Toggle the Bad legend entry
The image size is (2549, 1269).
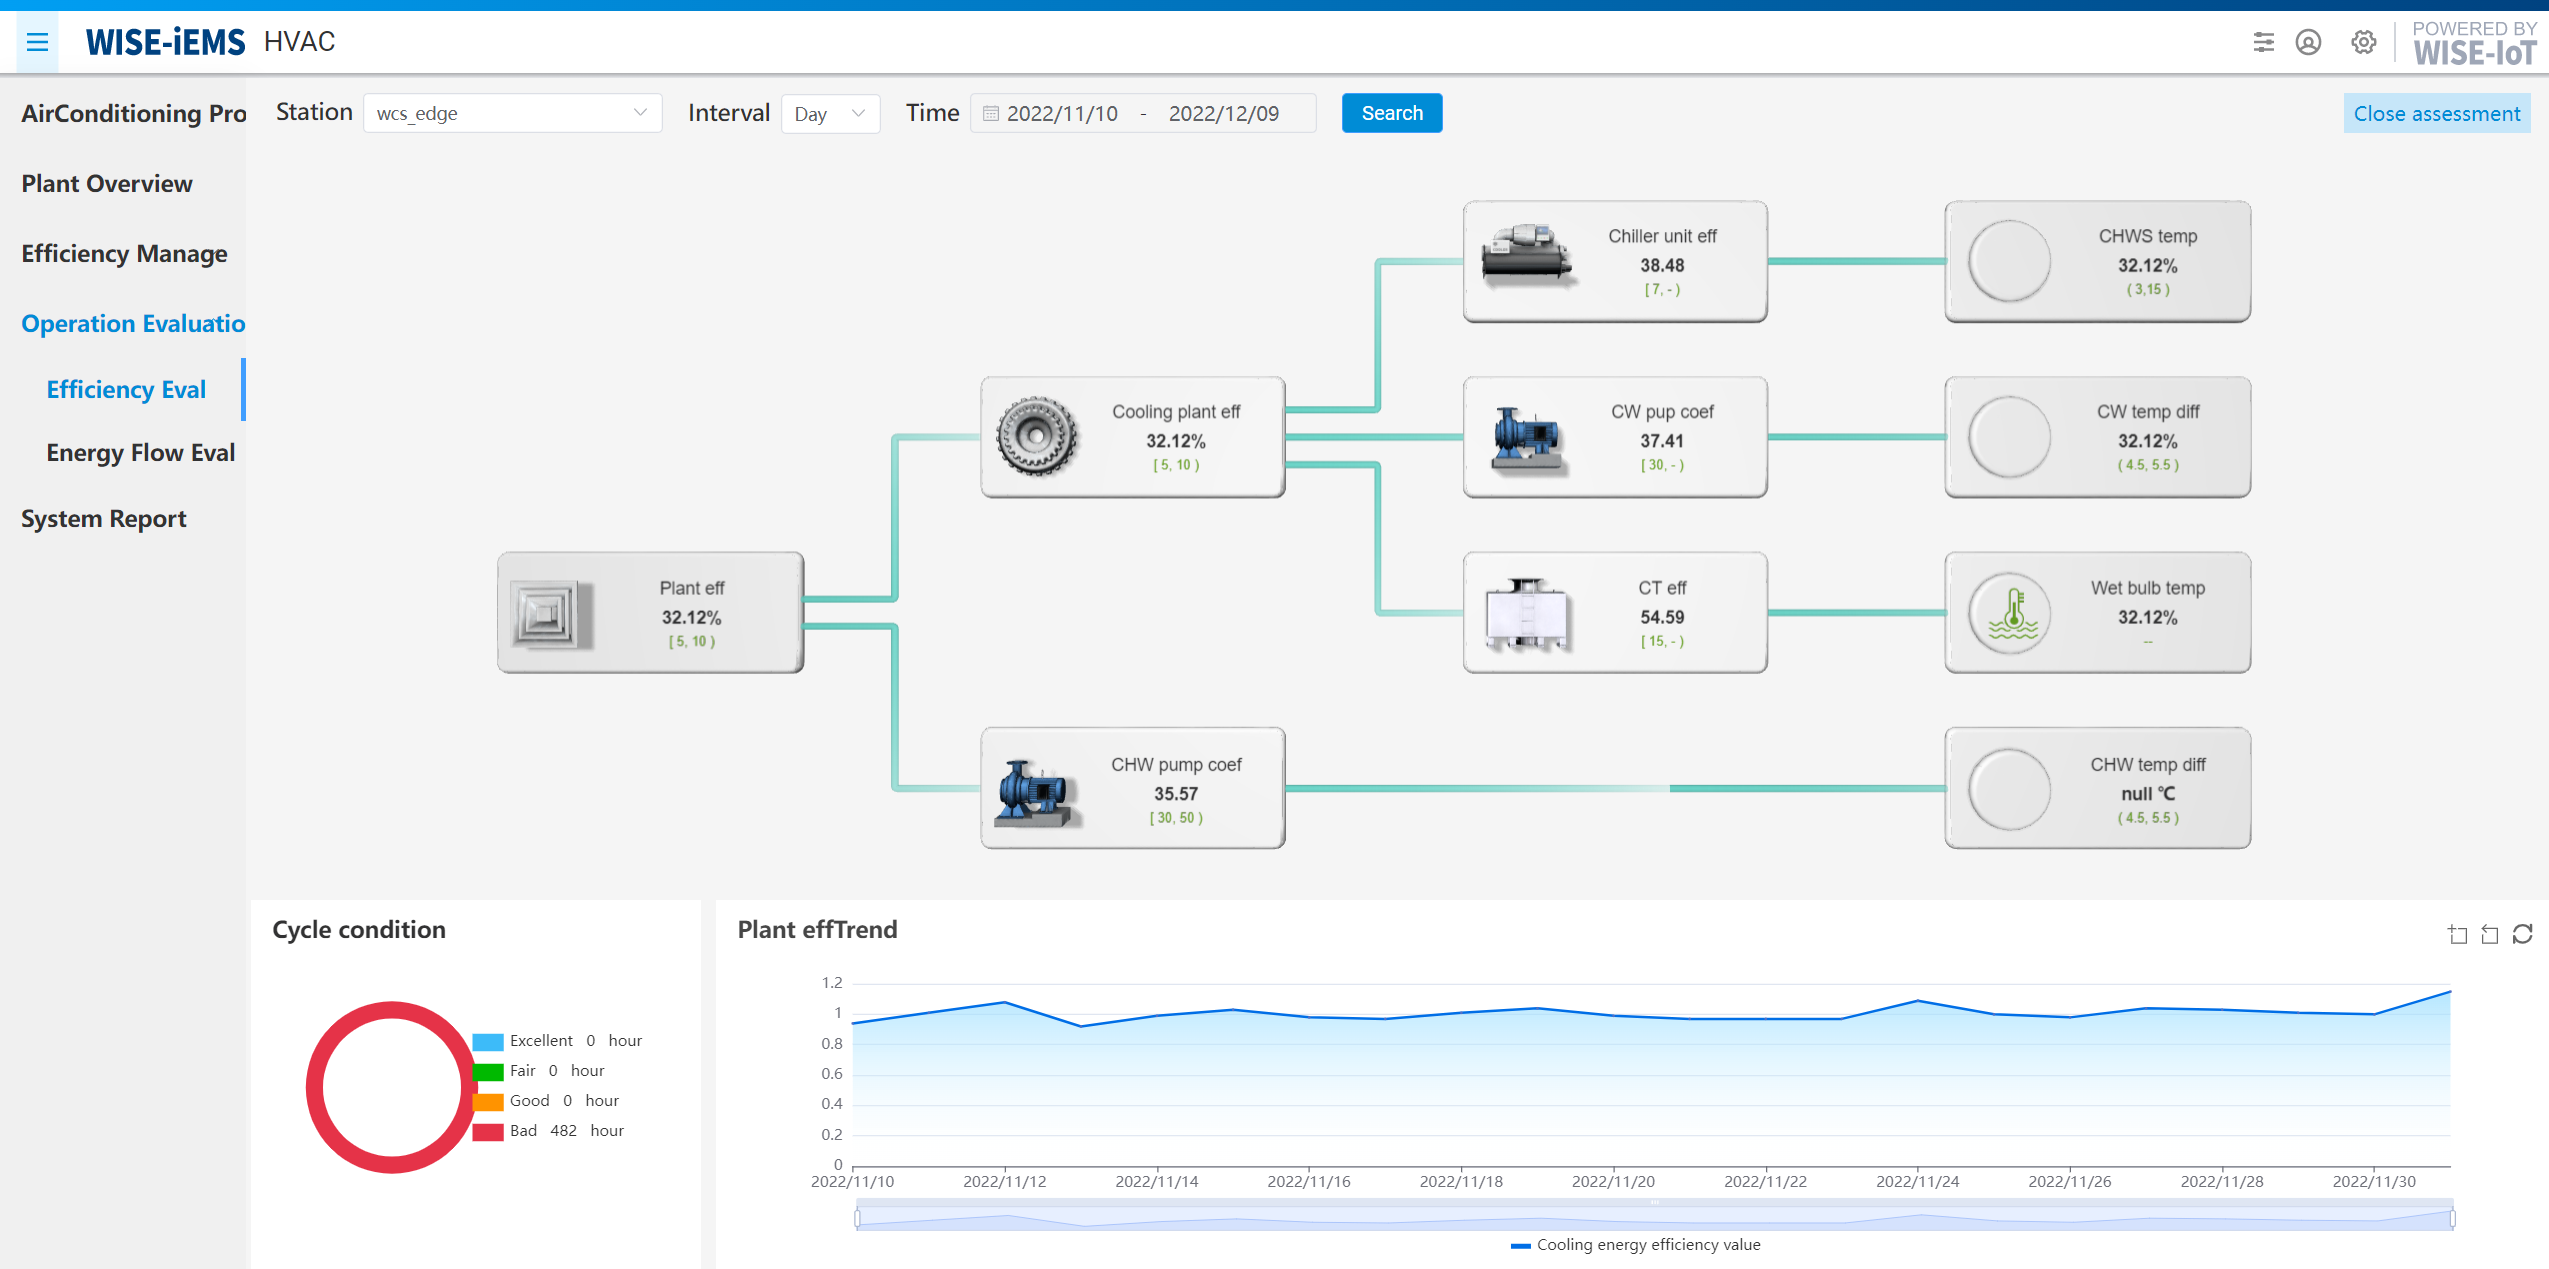(548, 1131)
